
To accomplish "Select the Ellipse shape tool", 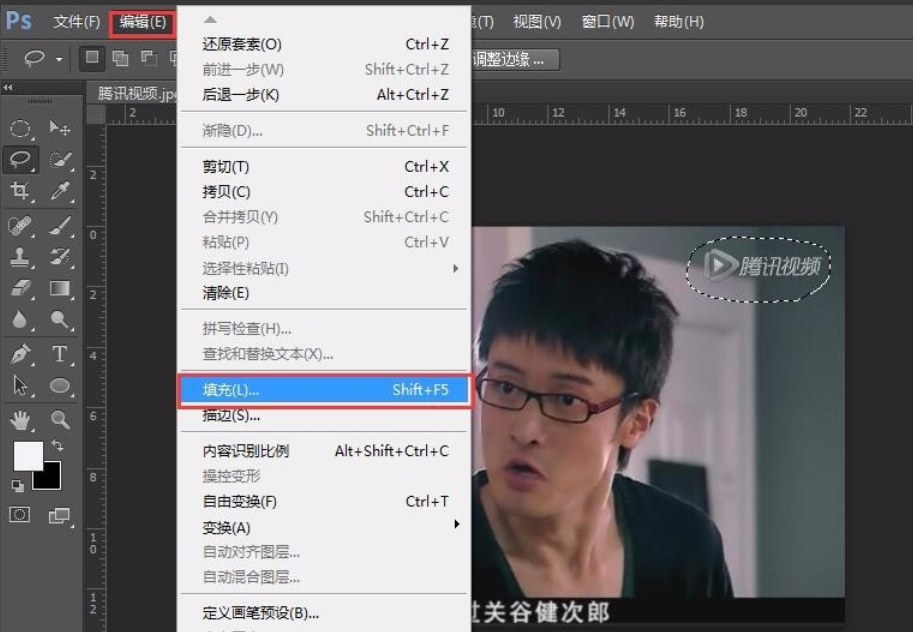I will tap(59, 386).
